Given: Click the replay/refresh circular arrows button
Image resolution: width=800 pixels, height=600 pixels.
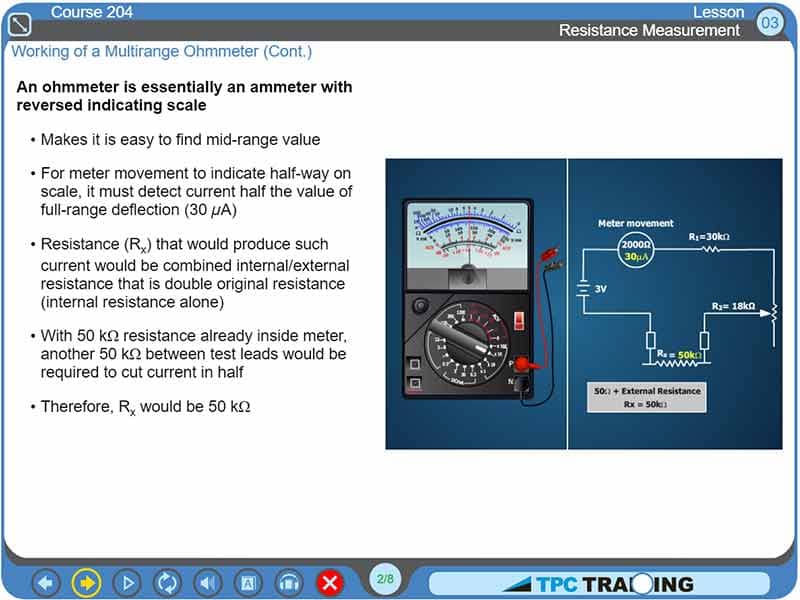Looking at the screenshot, I should click(x=167, y=583).
